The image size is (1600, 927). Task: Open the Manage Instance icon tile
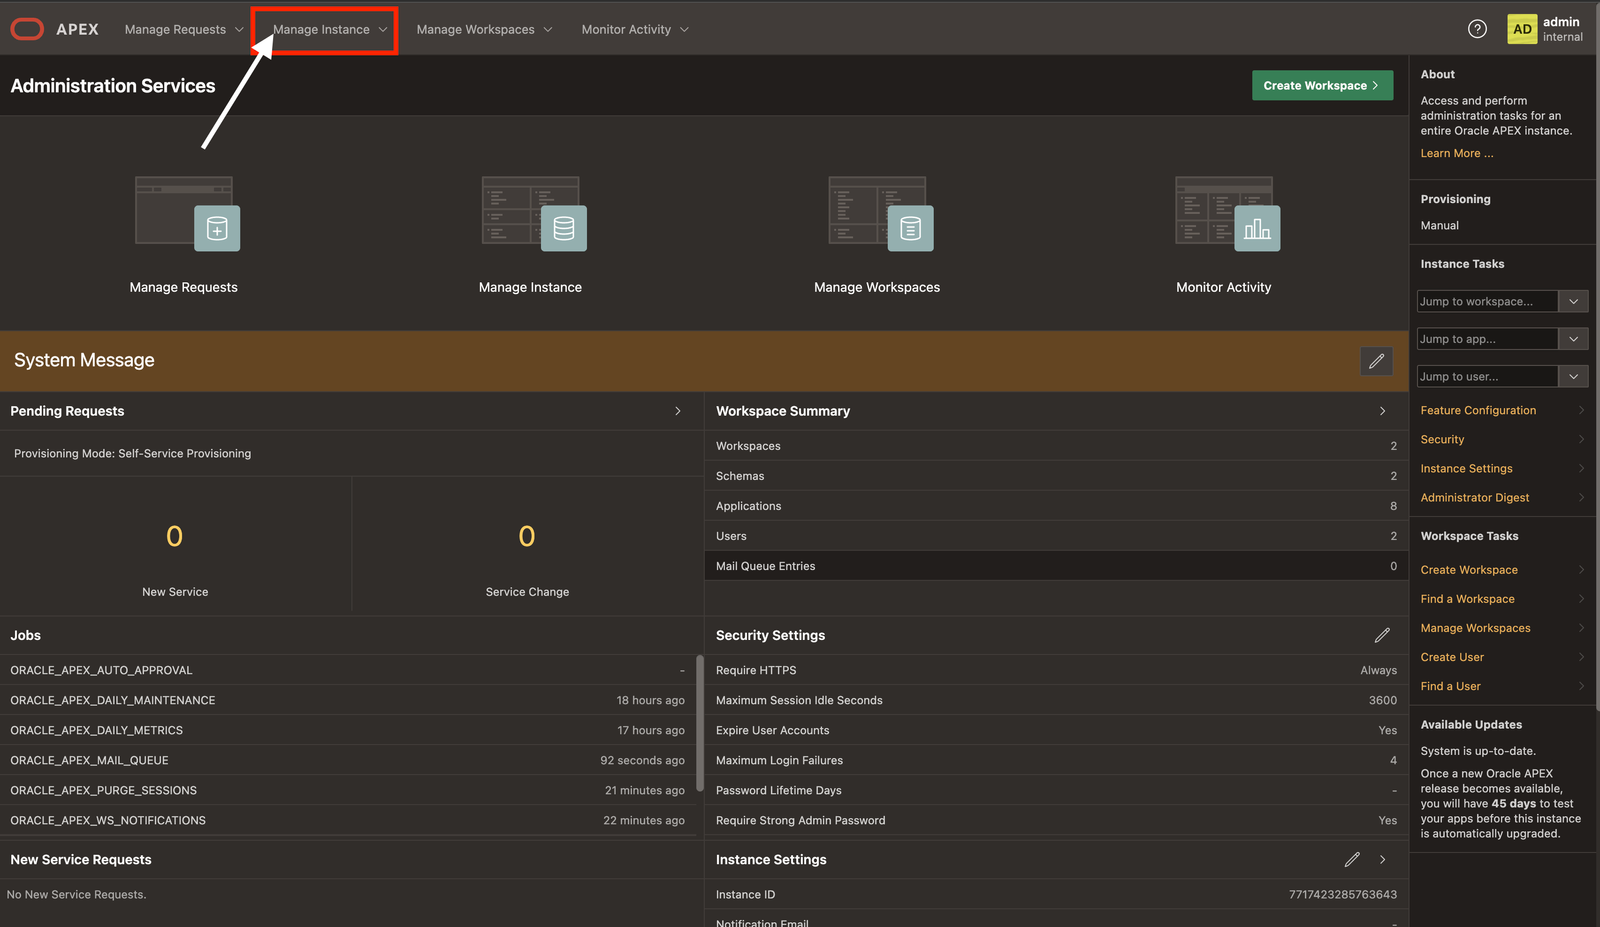[x=532, y=214]
